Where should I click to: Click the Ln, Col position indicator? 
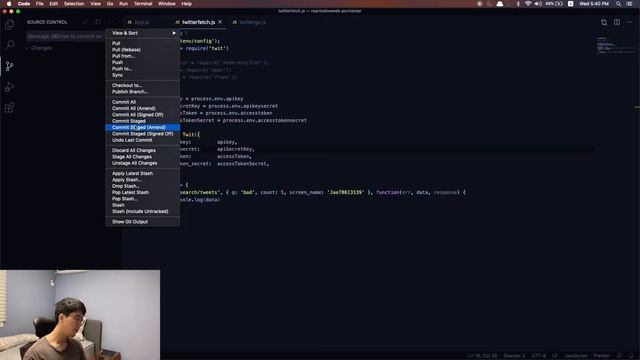click(482, 356)
